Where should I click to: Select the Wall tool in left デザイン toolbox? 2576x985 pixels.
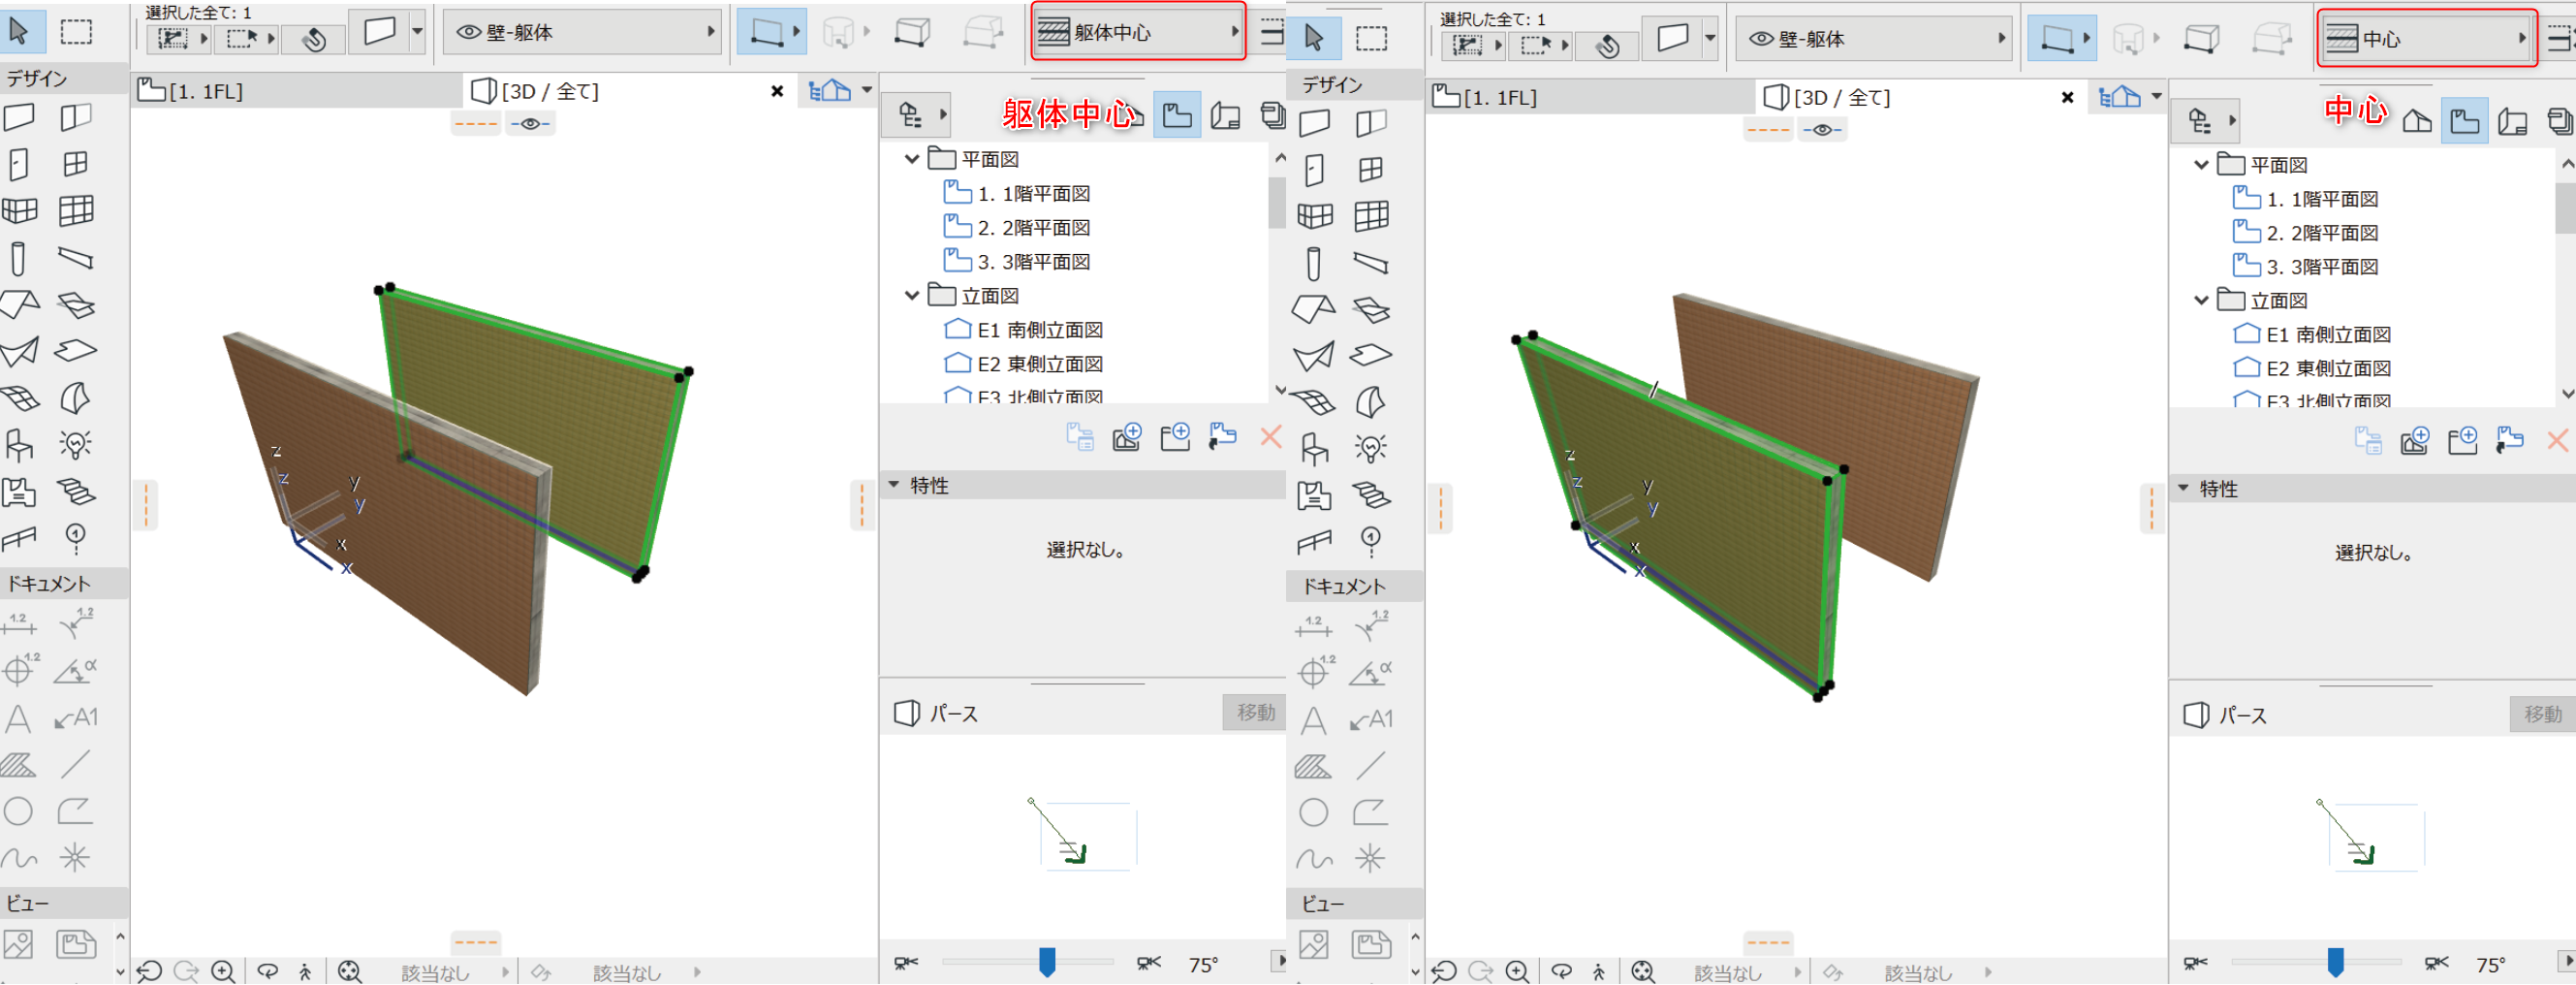(19, 118)
